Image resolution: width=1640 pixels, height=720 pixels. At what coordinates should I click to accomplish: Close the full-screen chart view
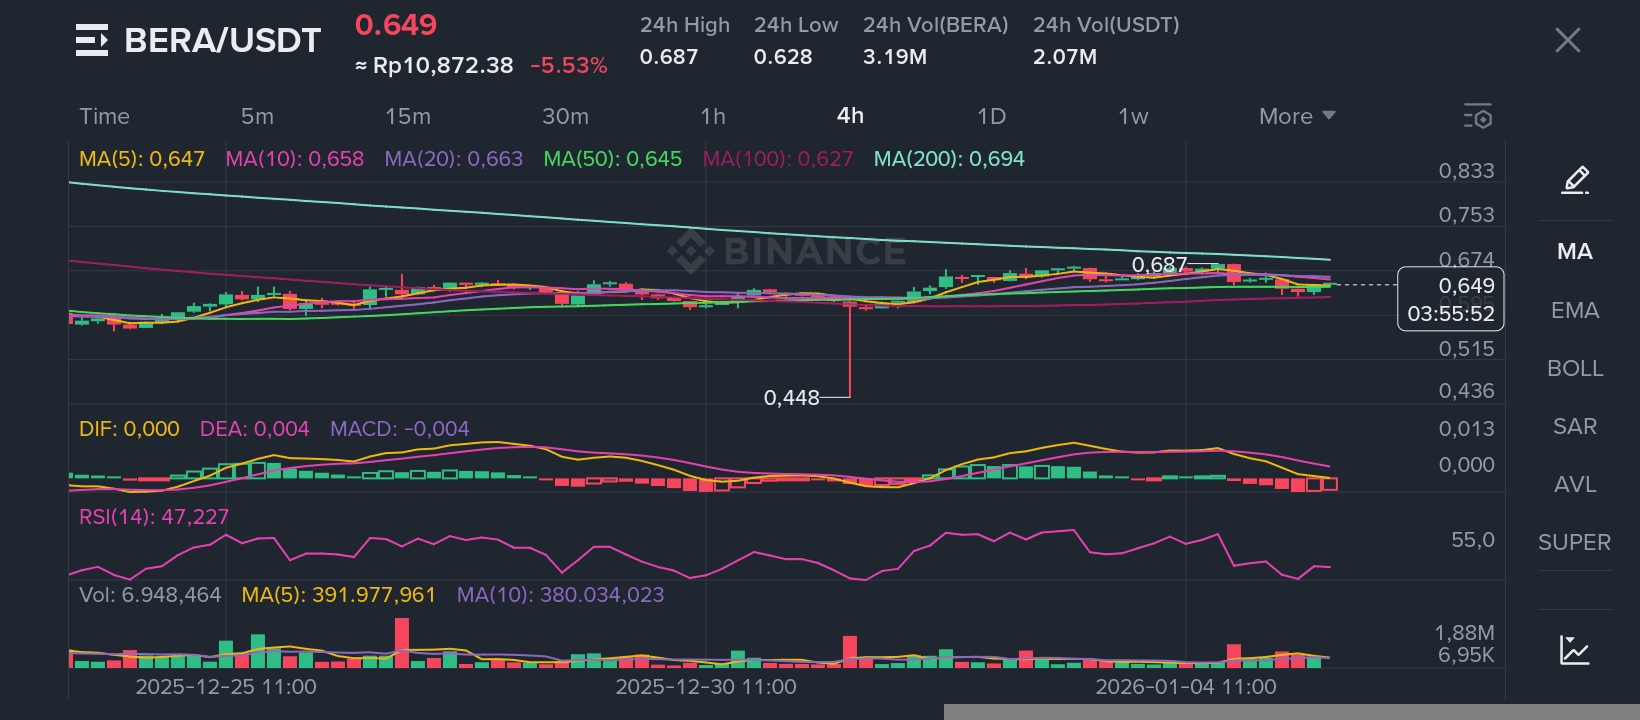[x=1567, y=40]
